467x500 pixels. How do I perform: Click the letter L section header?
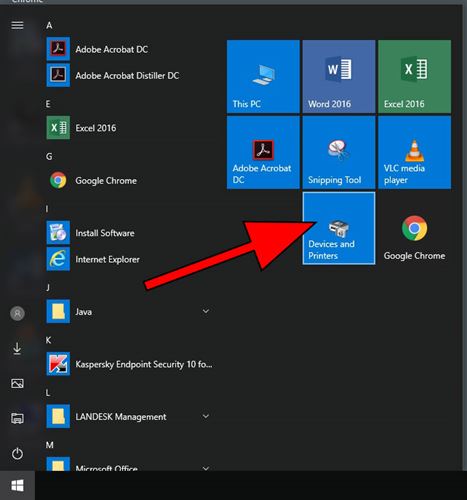coord(48,393)
